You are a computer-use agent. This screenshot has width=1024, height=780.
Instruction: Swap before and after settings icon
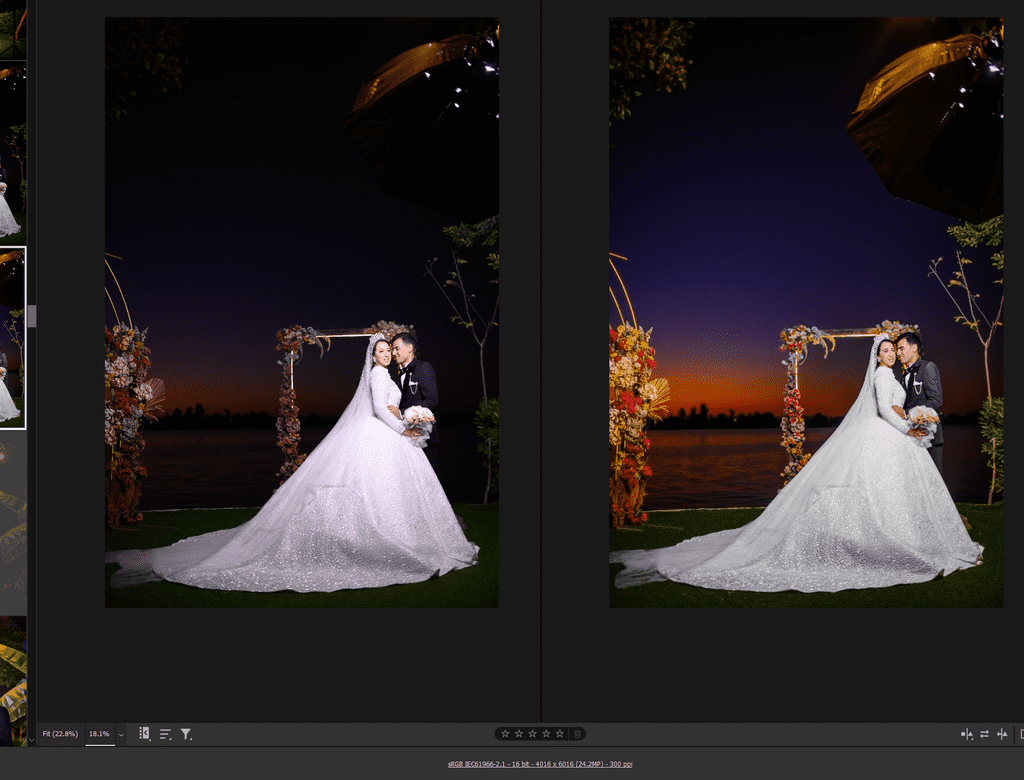(985, 734)
